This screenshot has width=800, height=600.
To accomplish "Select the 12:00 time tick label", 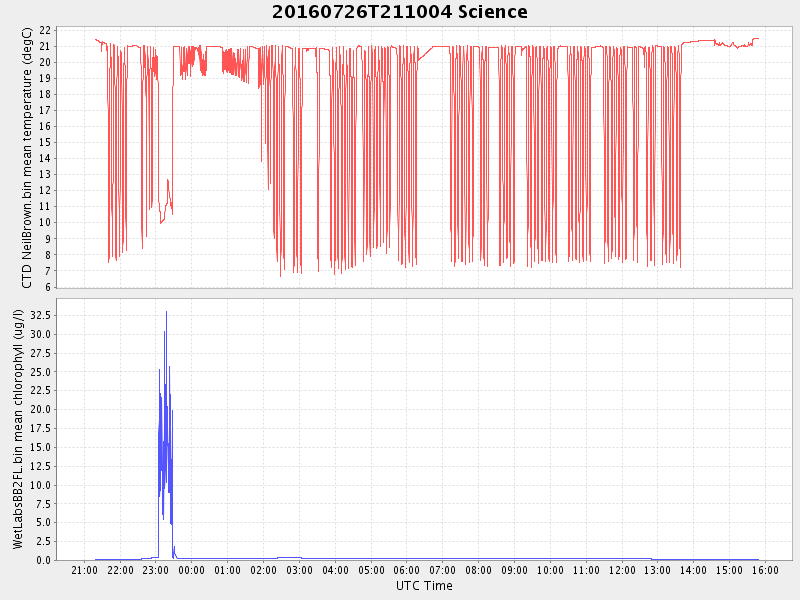I will [622, 570].
